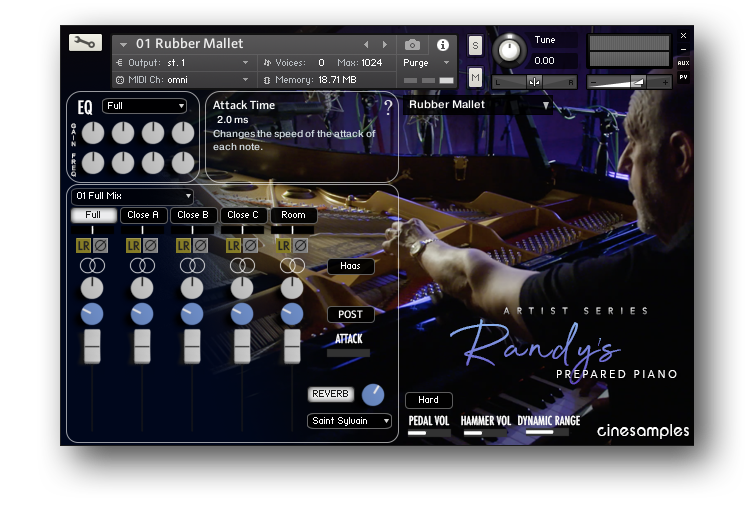Click the Tune value 0.00
Image resolution: width=754 pixels, height=506 pixels.
click(544, 61)
